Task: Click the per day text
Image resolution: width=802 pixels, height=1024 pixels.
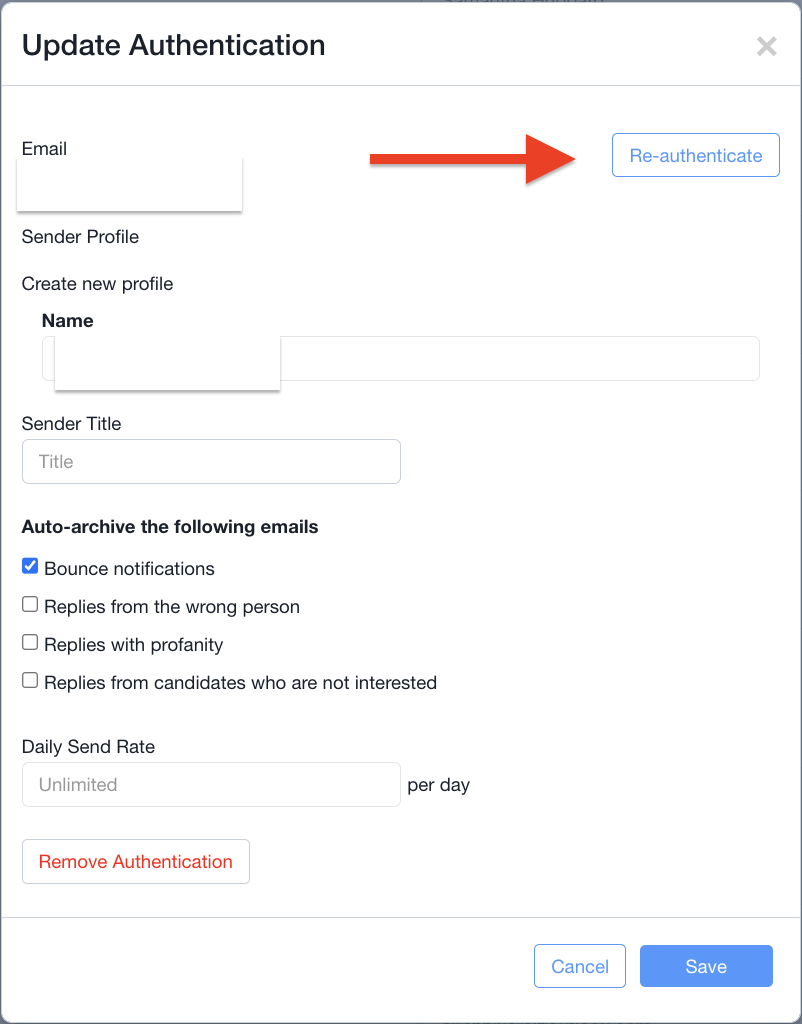Action: pyautogui.click(x=438, y=785)
